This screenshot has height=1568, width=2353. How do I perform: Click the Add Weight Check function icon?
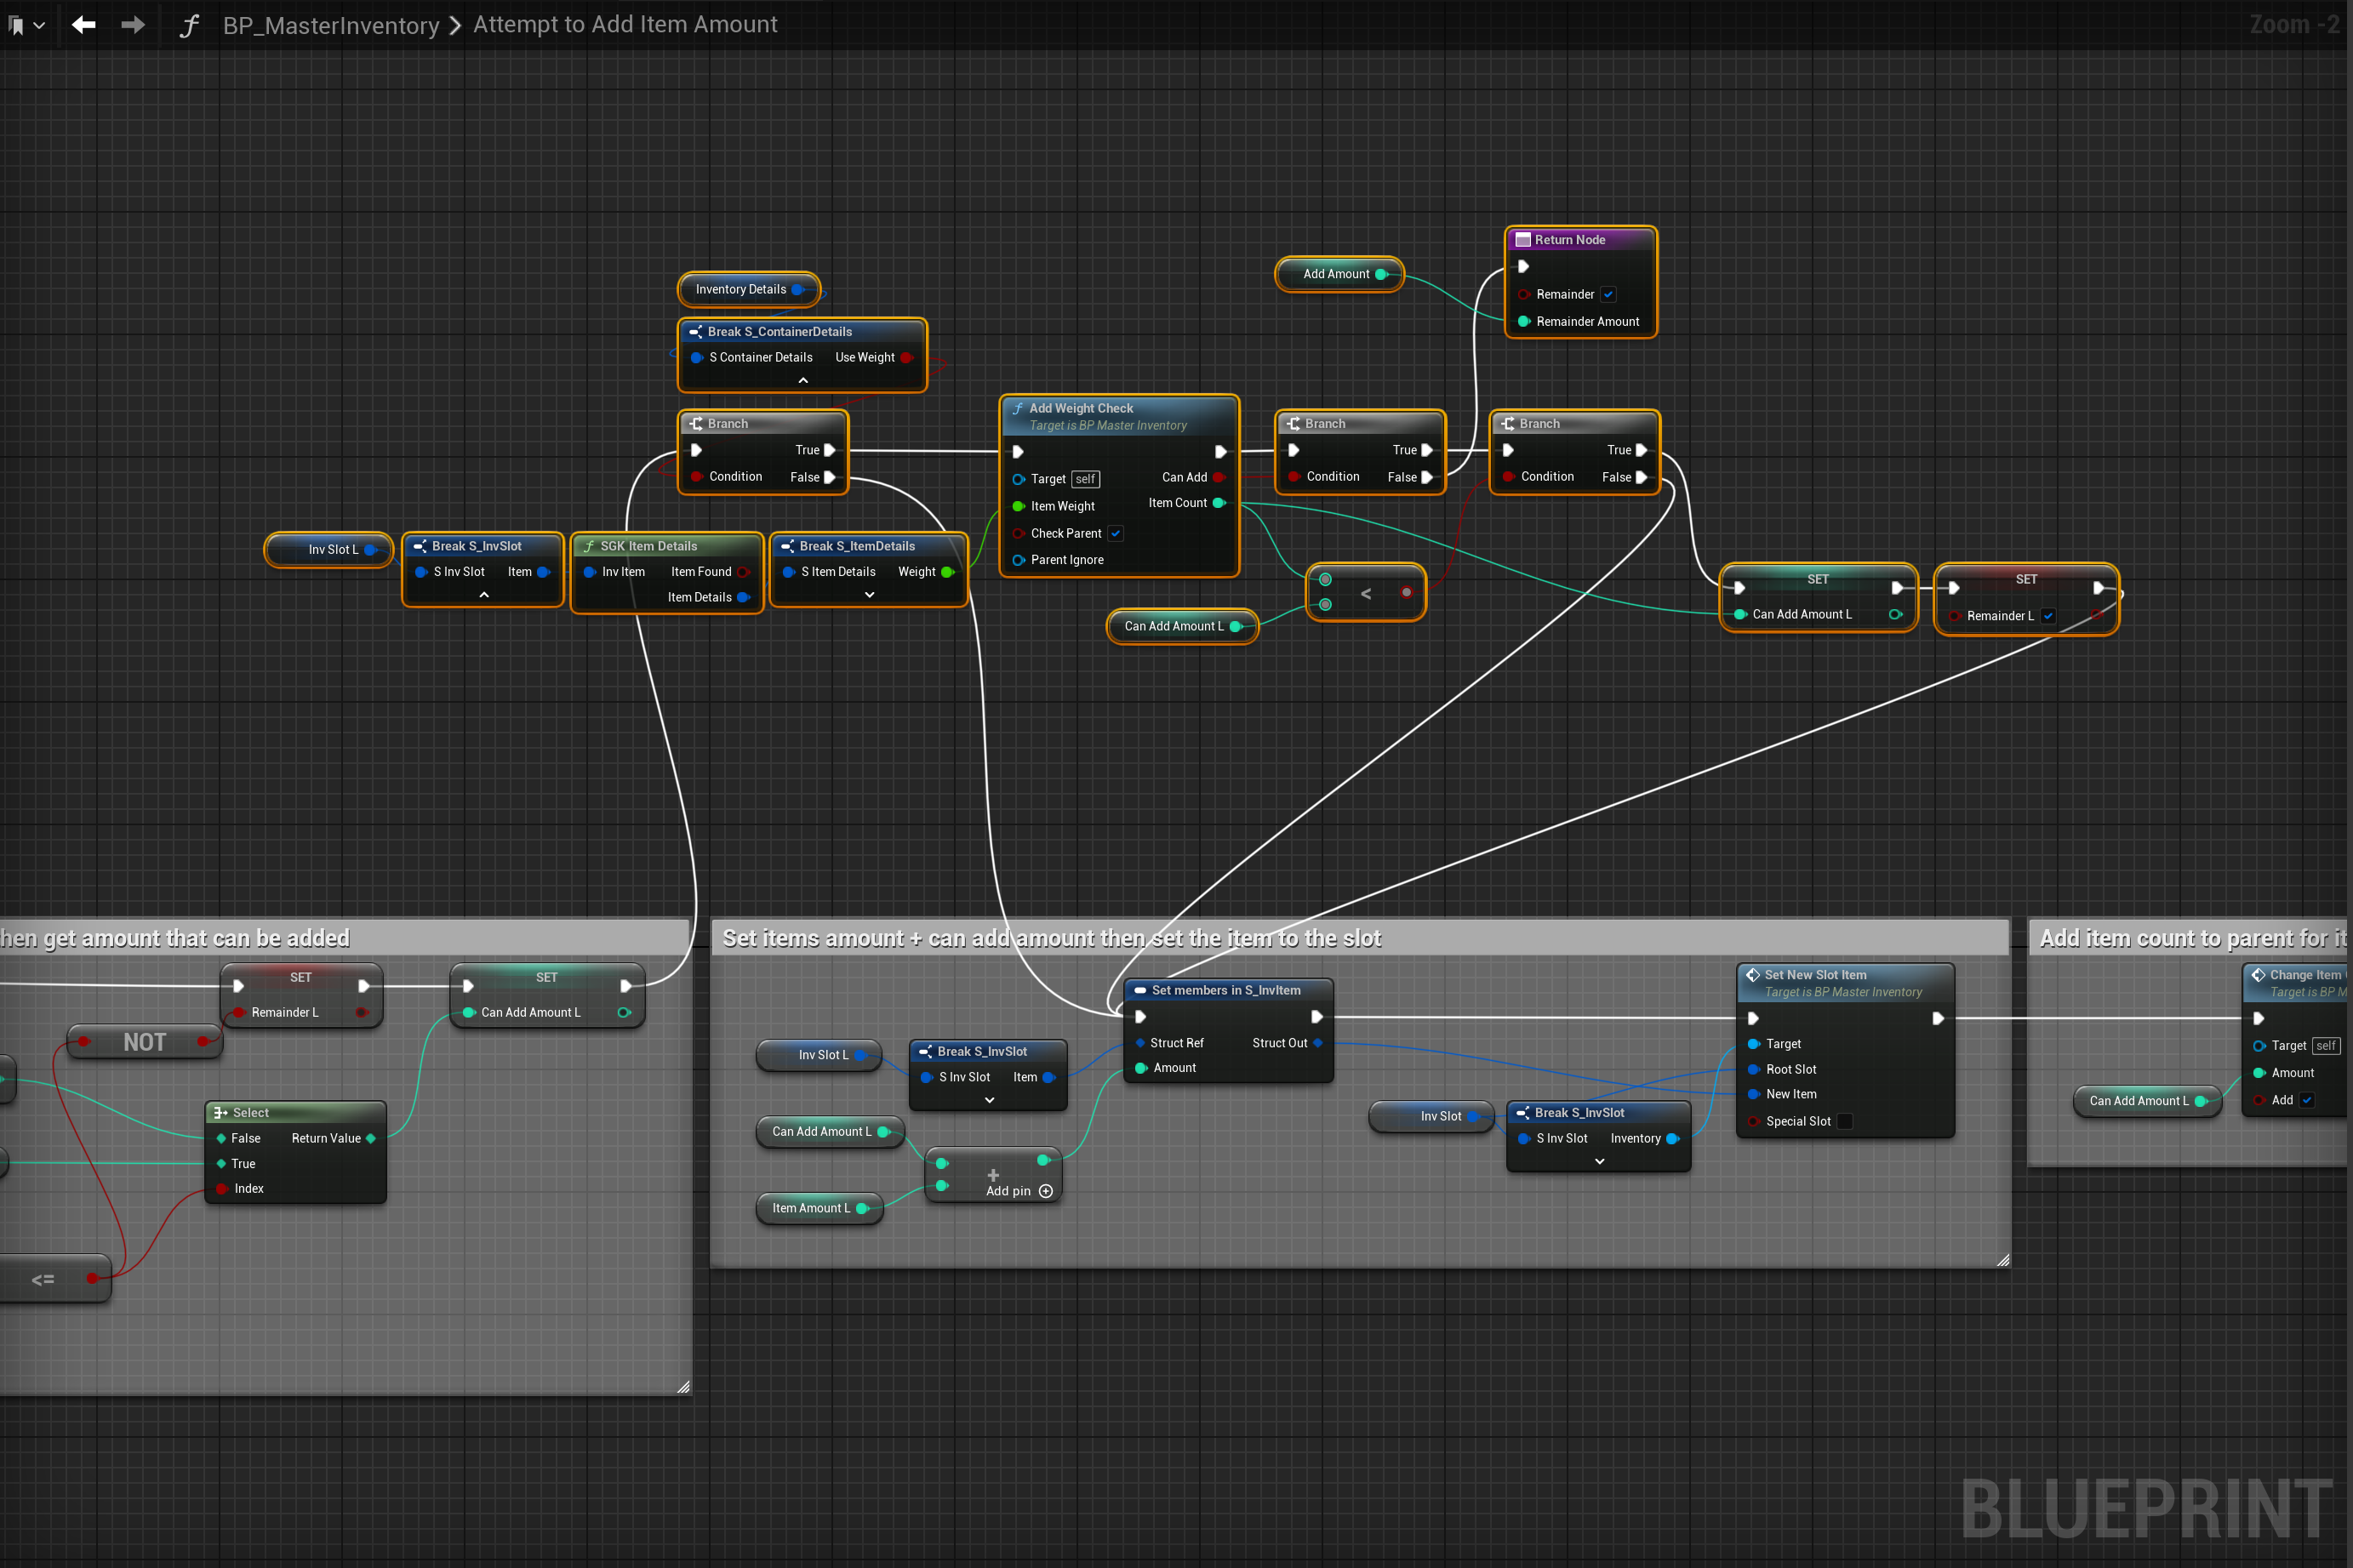(1017, 408)
